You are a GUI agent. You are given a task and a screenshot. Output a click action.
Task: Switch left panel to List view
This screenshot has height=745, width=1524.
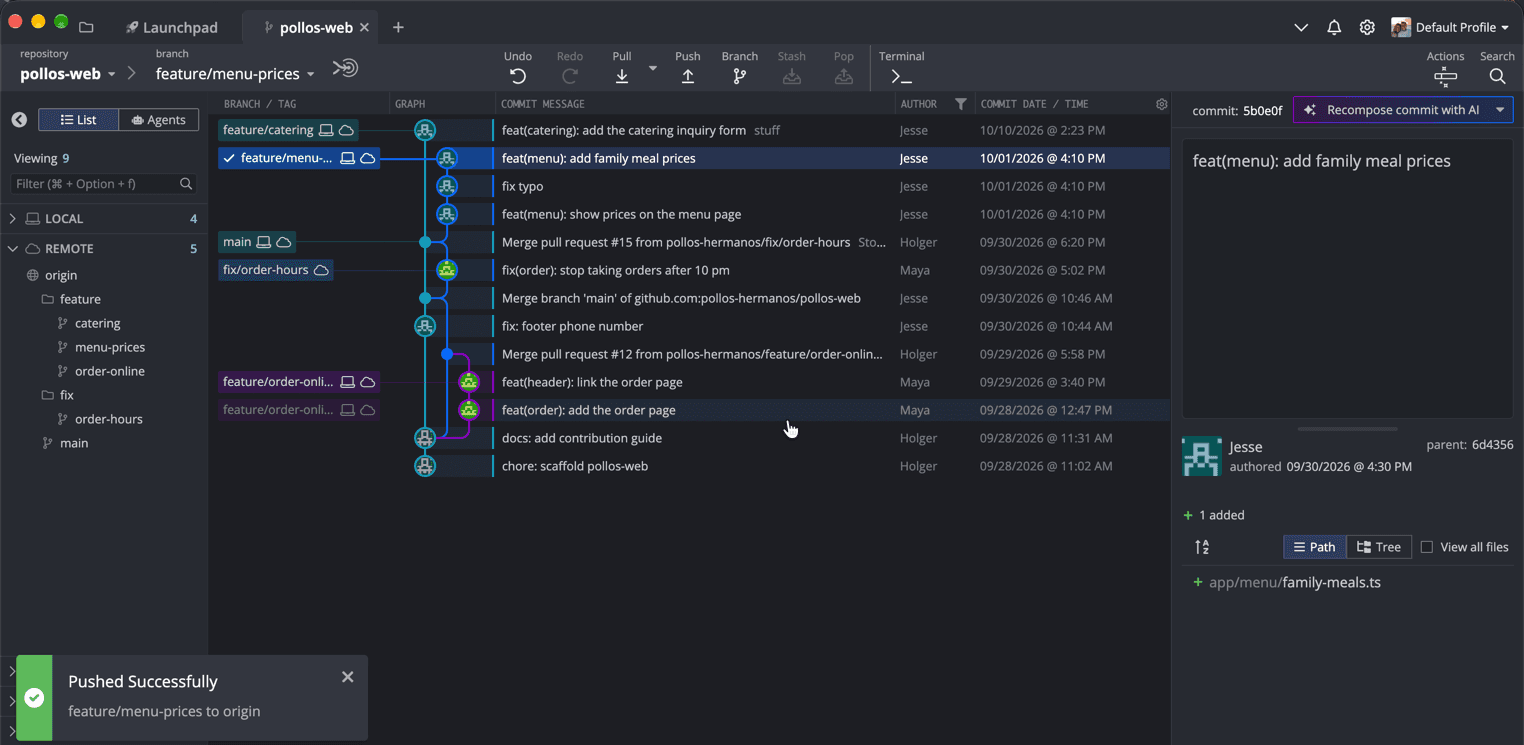pos(79,120)
